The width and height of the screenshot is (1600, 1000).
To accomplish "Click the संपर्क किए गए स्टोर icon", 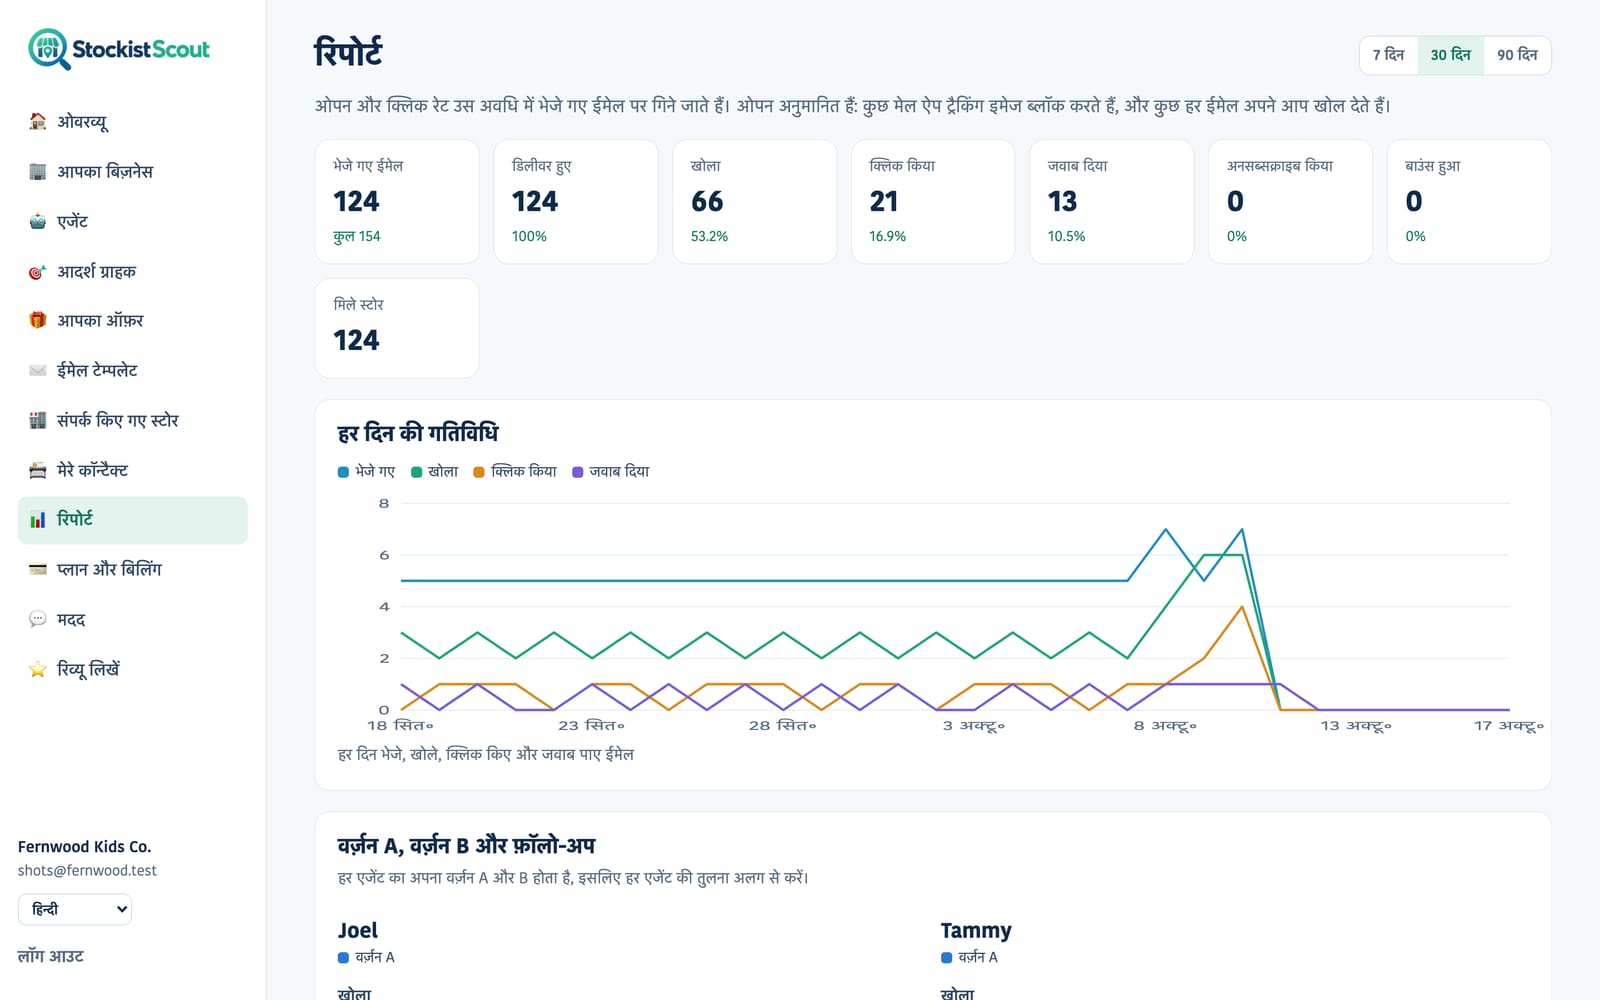I will (38, 420).
